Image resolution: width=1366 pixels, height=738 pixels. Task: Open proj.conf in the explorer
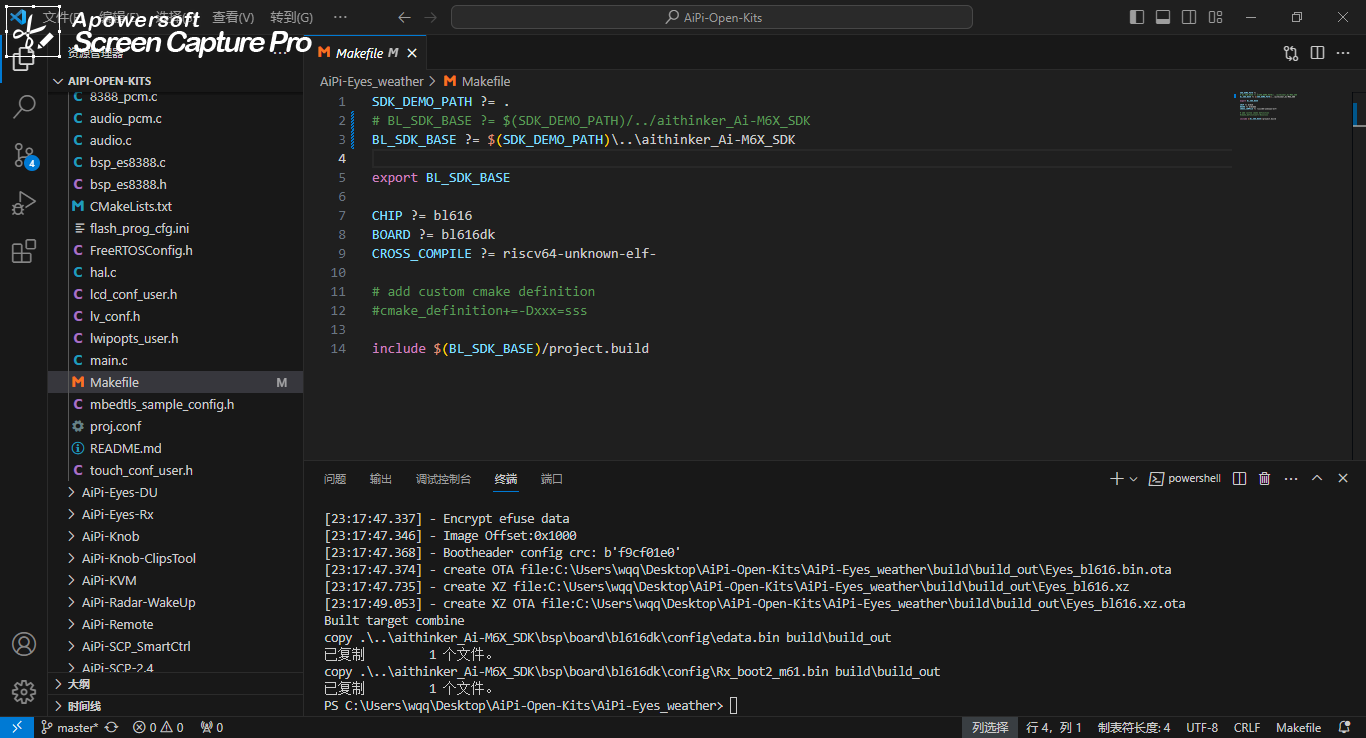click(175, 426)
